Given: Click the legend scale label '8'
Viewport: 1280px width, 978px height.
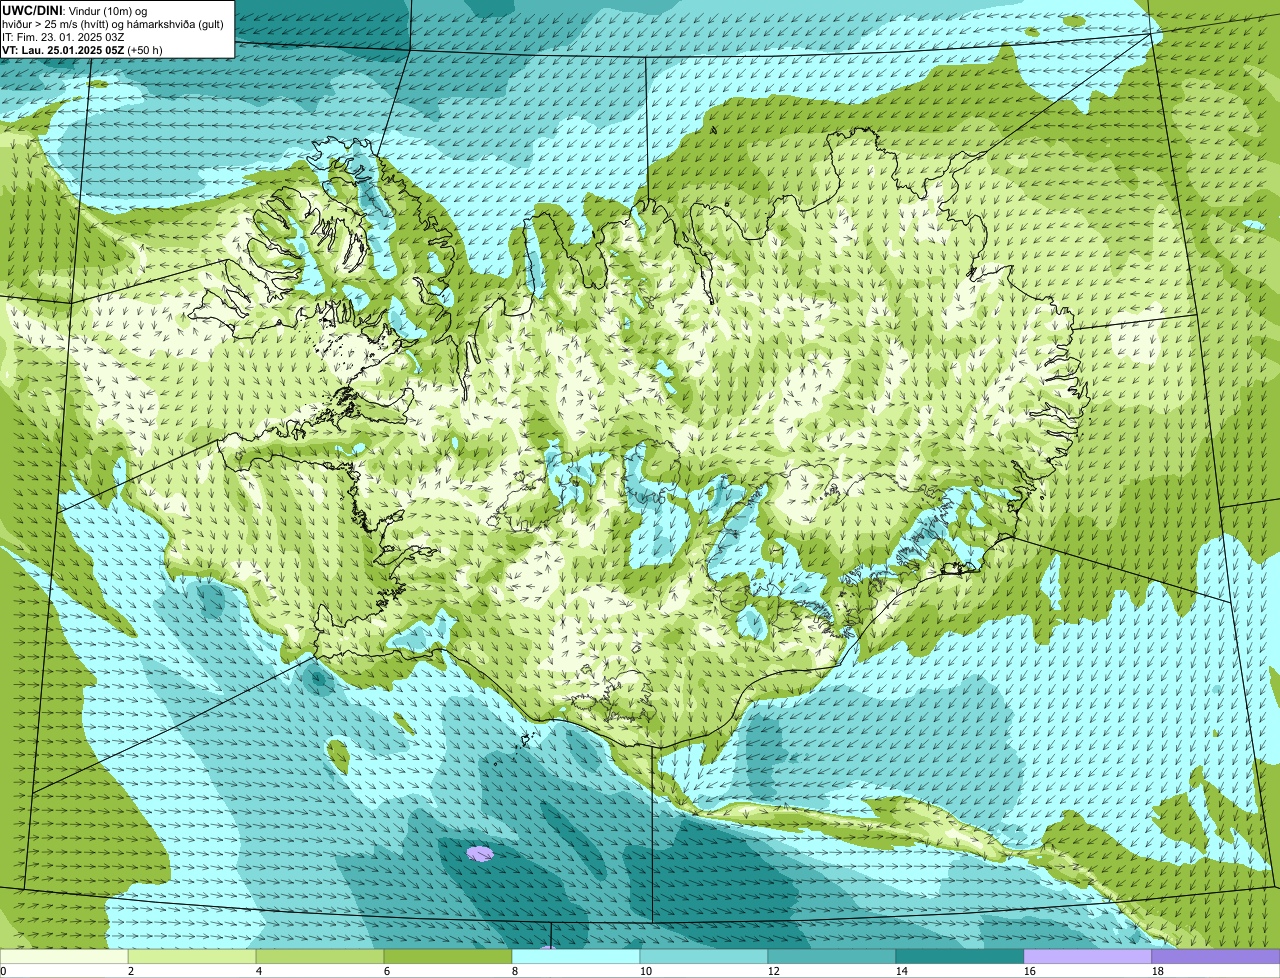Looking at the screenshot, I should pos(515,971).
